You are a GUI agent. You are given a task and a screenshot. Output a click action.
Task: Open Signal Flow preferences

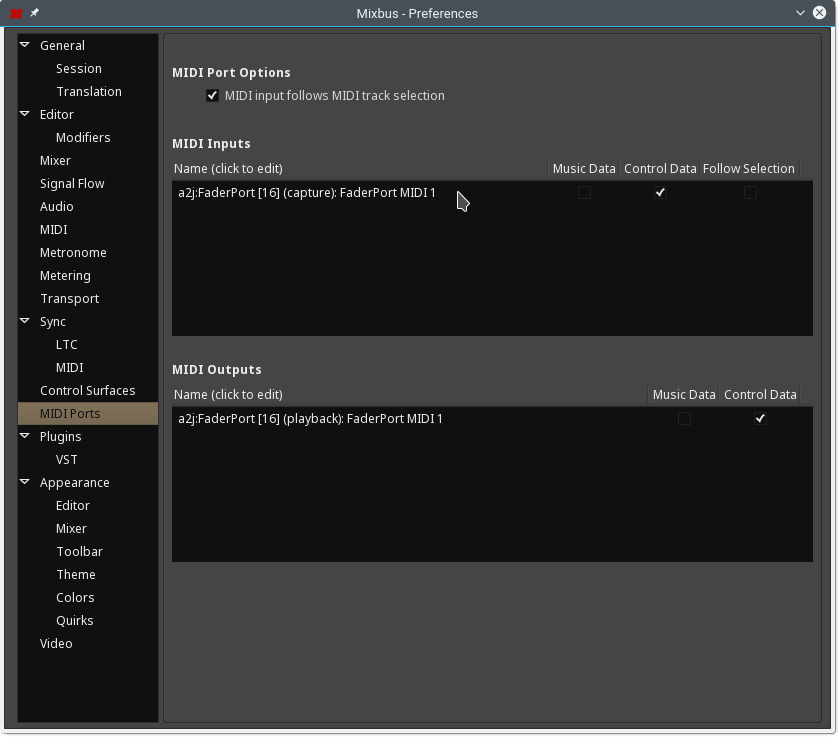72,184
